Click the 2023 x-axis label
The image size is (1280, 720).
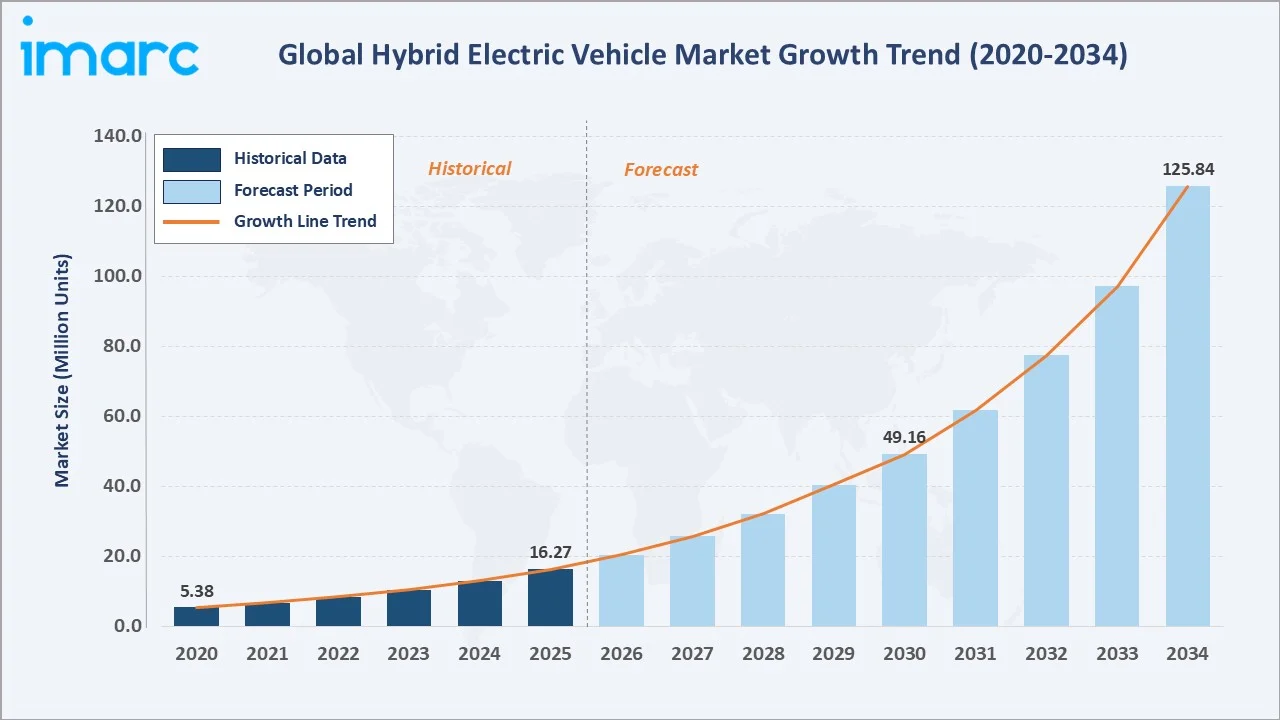pos(409,654)
